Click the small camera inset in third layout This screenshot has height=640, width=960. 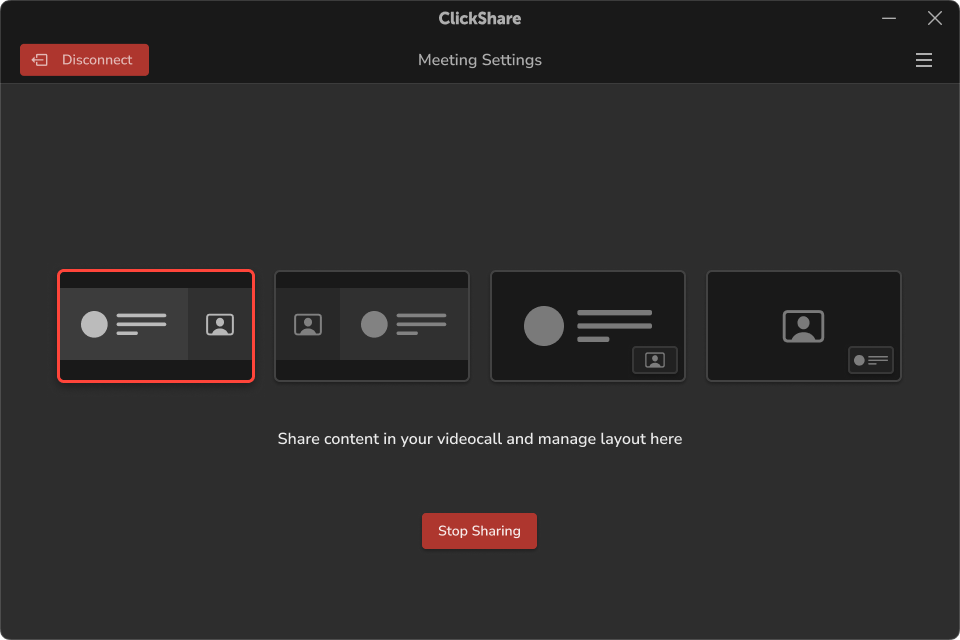(x=655, y=360)
